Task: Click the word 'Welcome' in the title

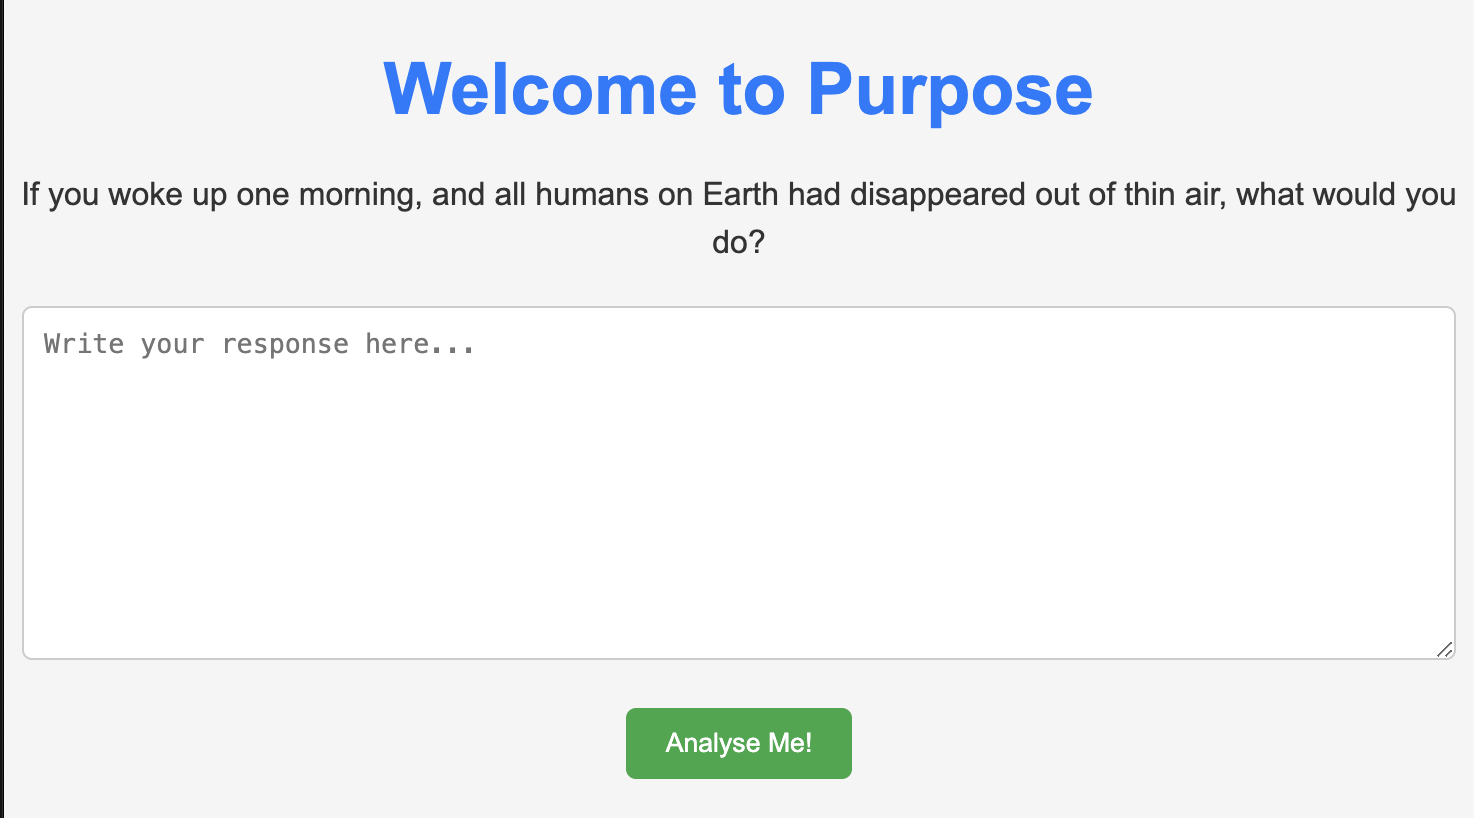Action: tap(540, 90)
